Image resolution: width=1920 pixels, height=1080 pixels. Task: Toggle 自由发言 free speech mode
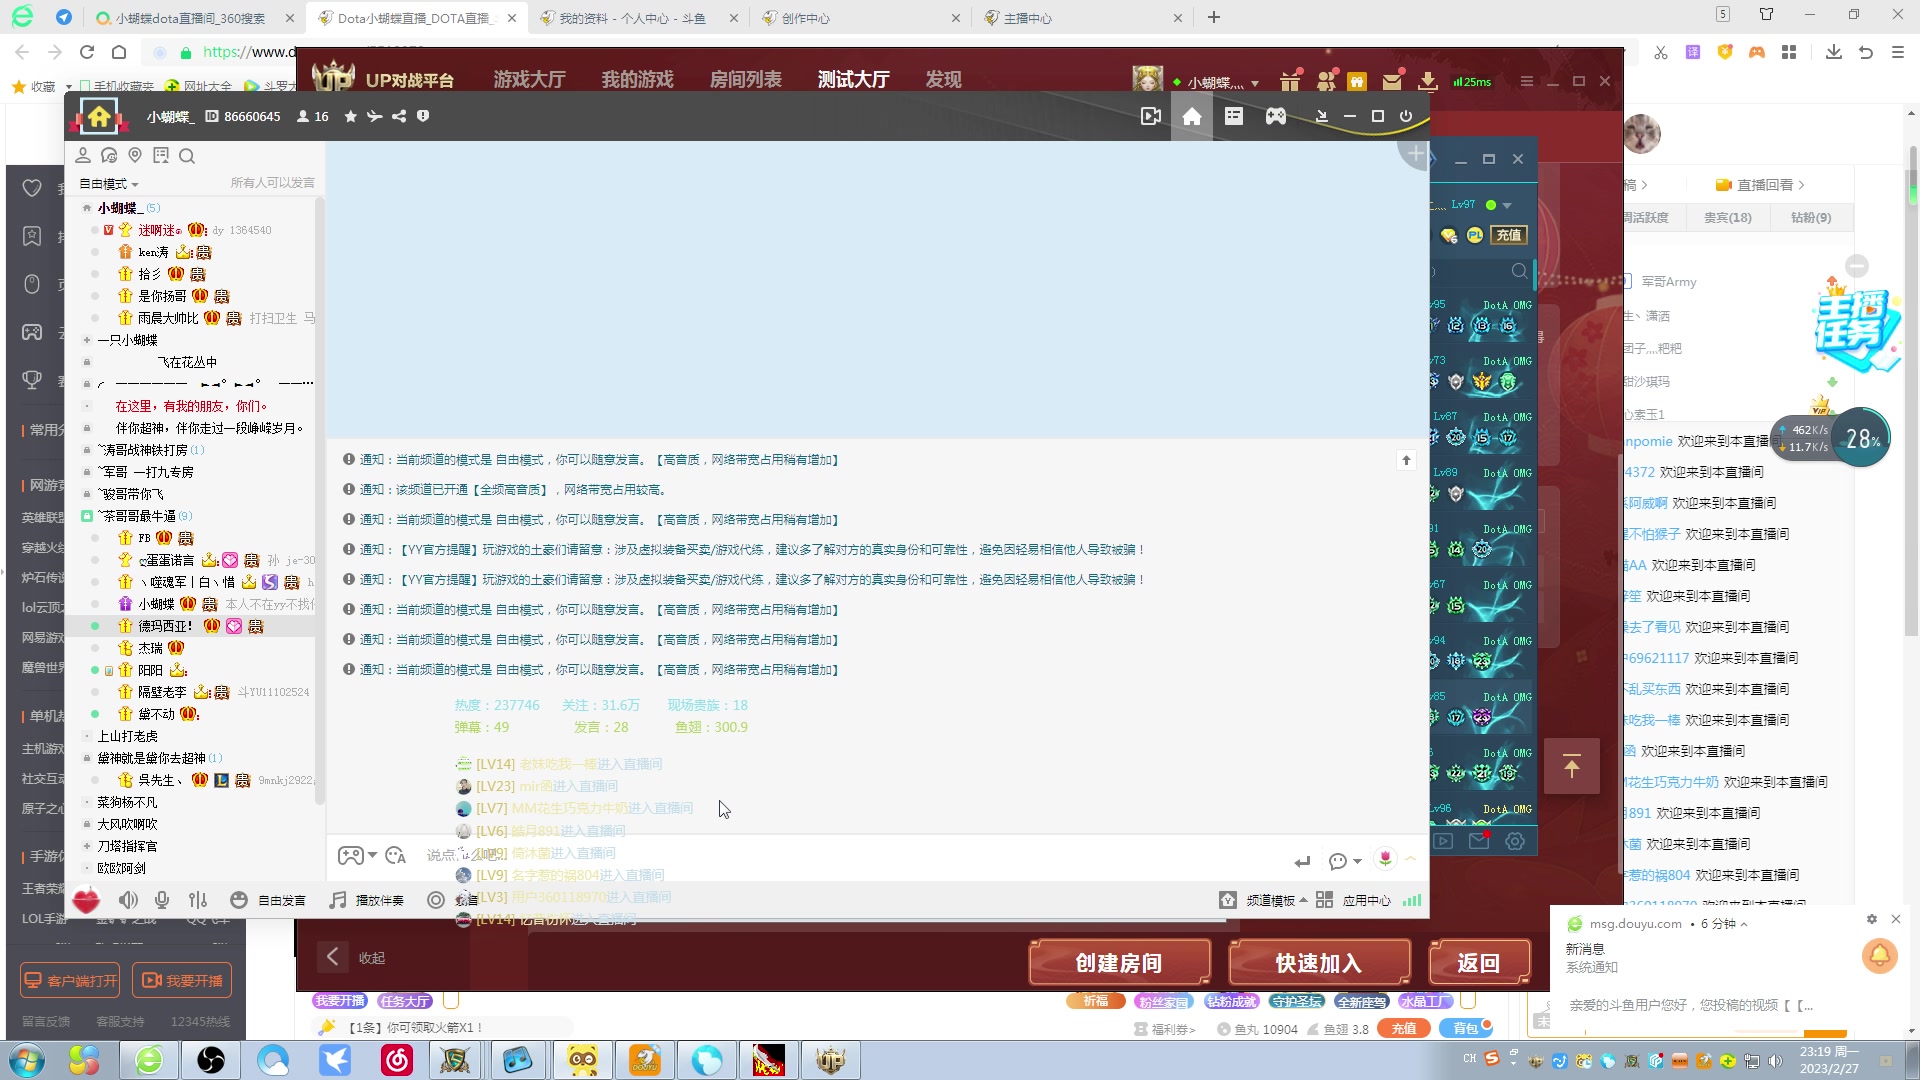coord(268,900)
